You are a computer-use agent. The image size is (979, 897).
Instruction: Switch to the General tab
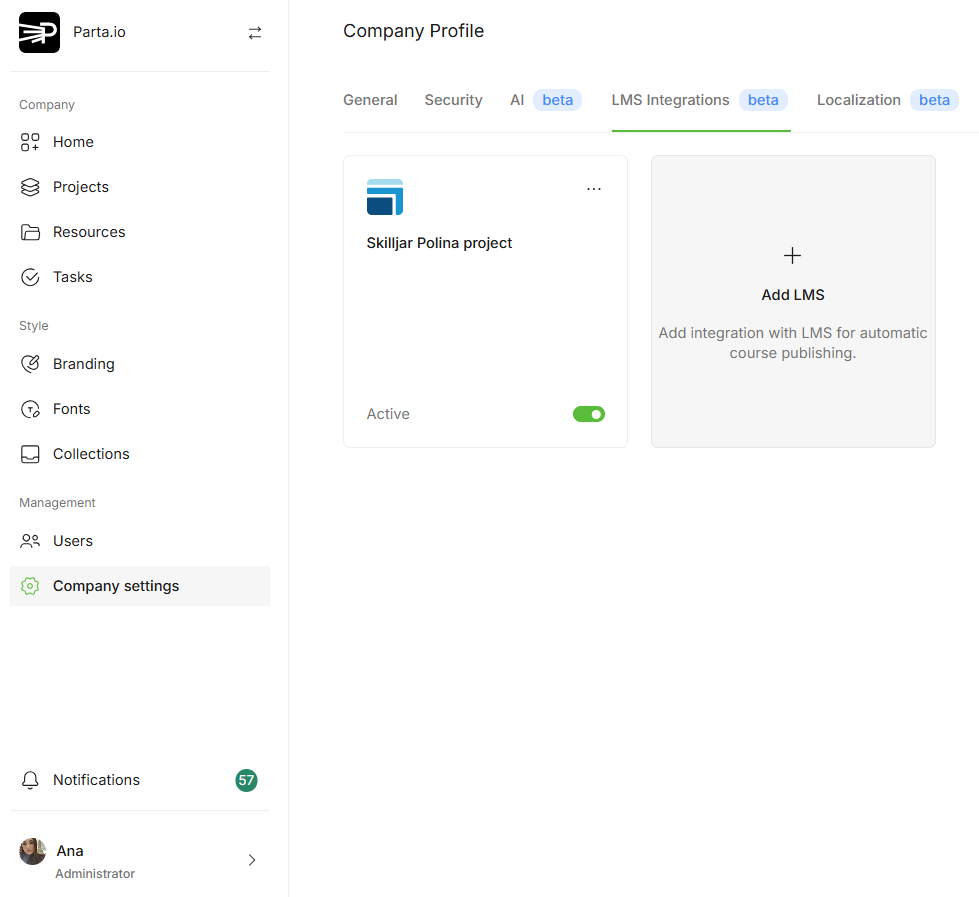pos(370,100)
